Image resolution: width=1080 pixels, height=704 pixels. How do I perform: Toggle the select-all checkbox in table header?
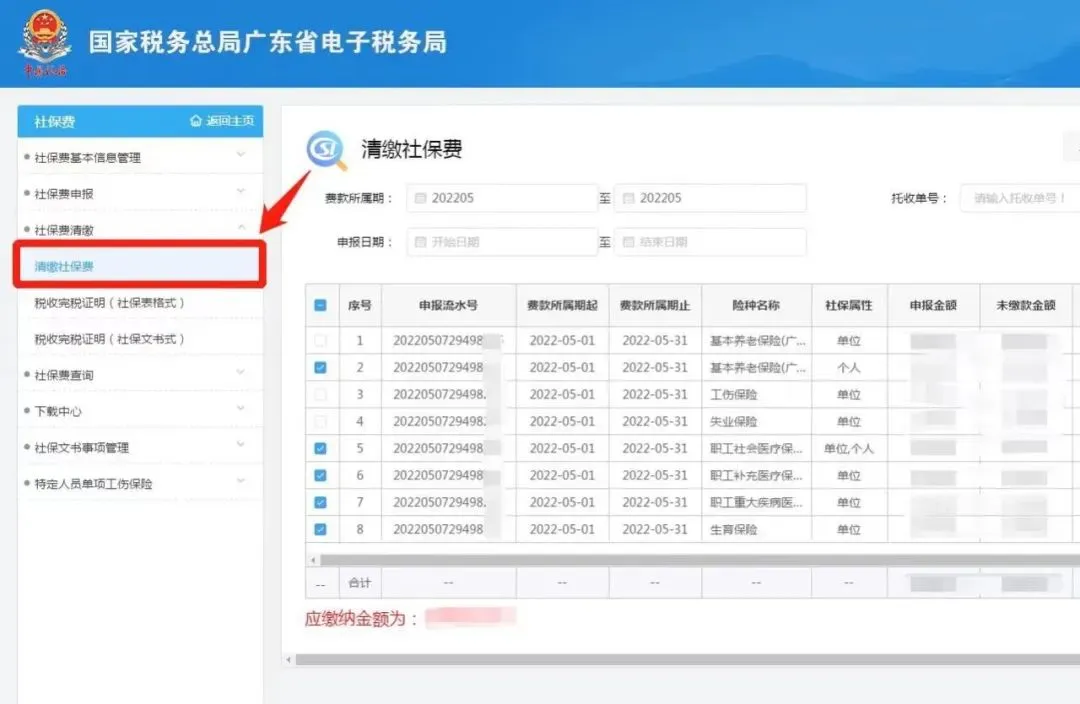tap(320, 305)
